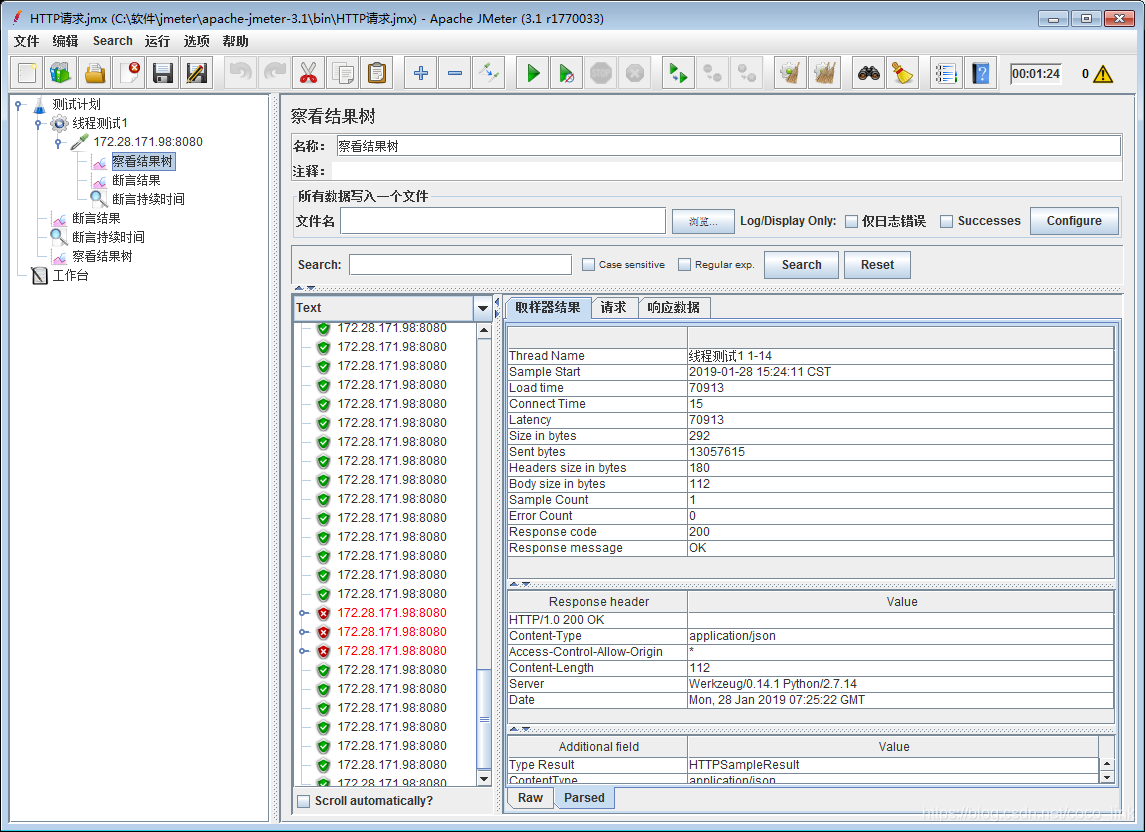Click the results list scrollbar thumb

(484, 719)
